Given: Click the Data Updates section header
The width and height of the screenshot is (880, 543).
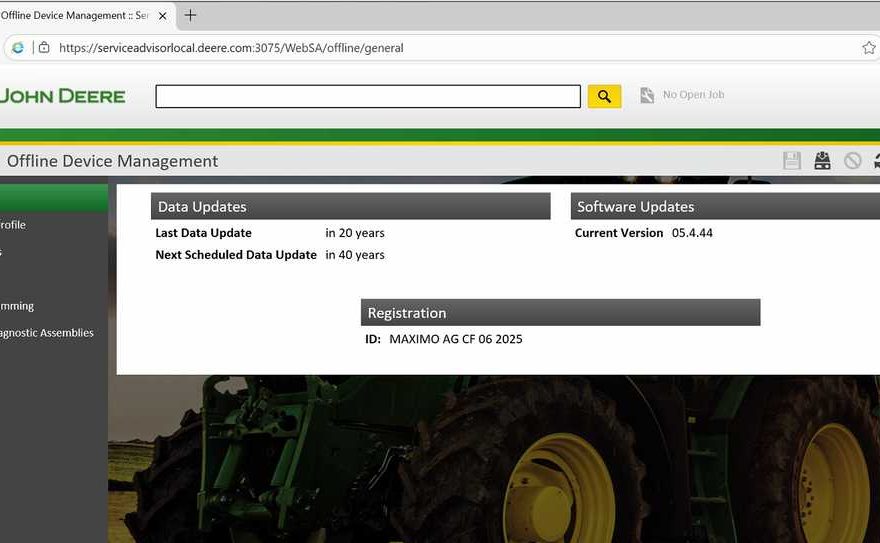Looking at the screenshot, I should (x=350, y=206).
